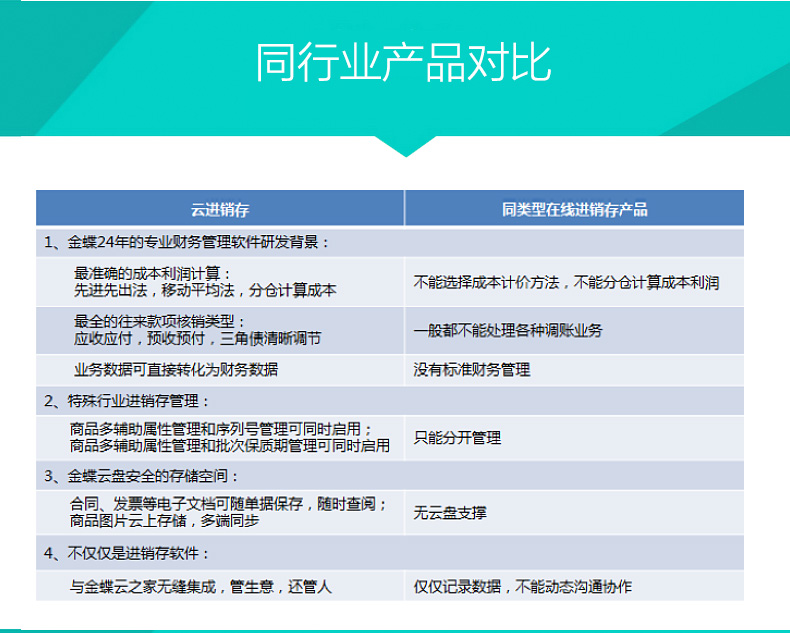Click the 没有标准财务管理 cell

coord(472,370)
